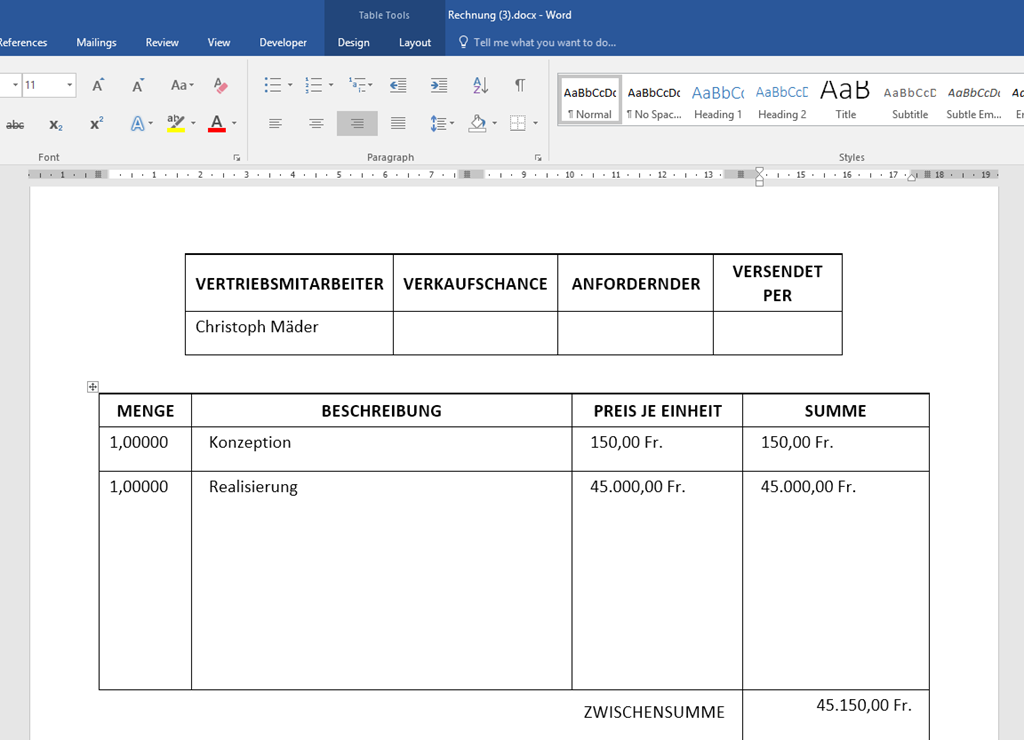Screen dimensions: 1024x740
Task: Click the Tell me what you want search box
Action: 544,42
